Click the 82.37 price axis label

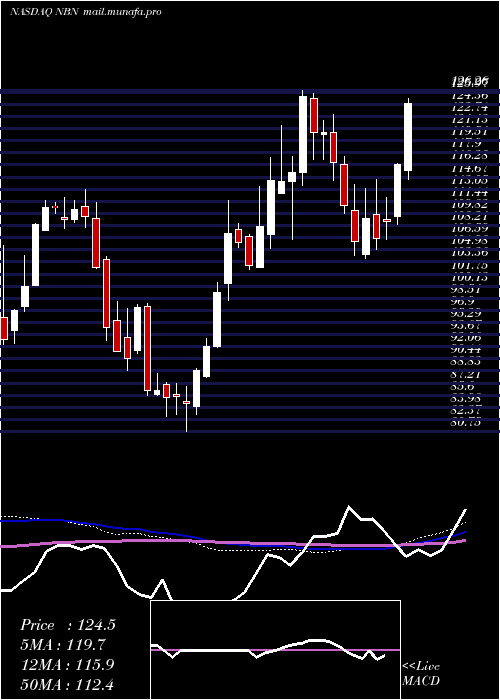pyautogui.click(x=467, y=410)
